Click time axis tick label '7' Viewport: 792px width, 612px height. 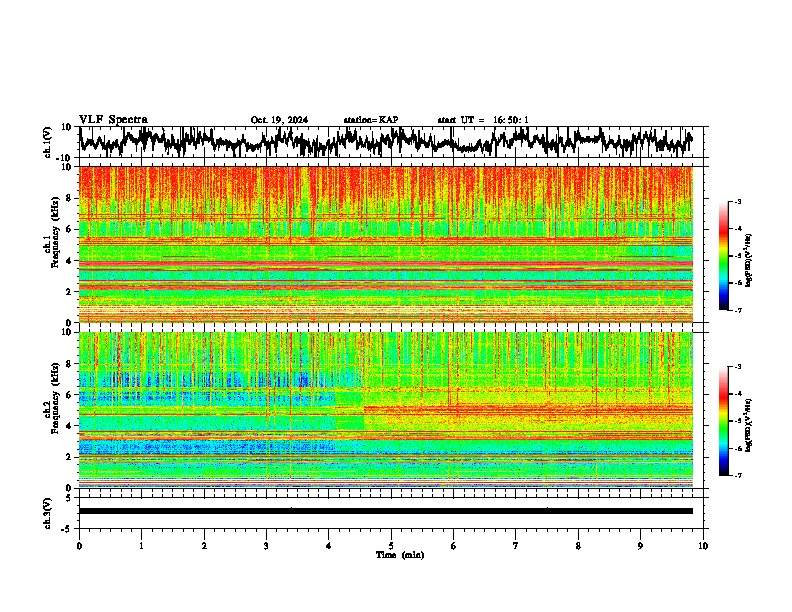click(516, 546)
